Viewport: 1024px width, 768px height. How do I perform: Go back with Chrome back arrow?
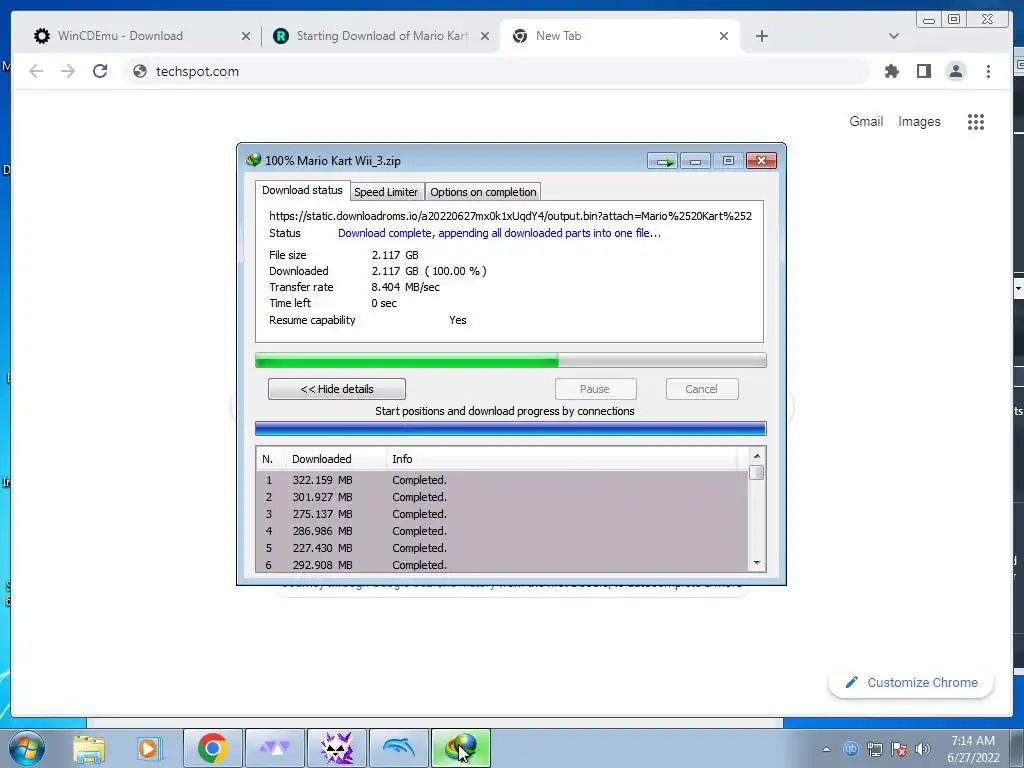(36, 71)
